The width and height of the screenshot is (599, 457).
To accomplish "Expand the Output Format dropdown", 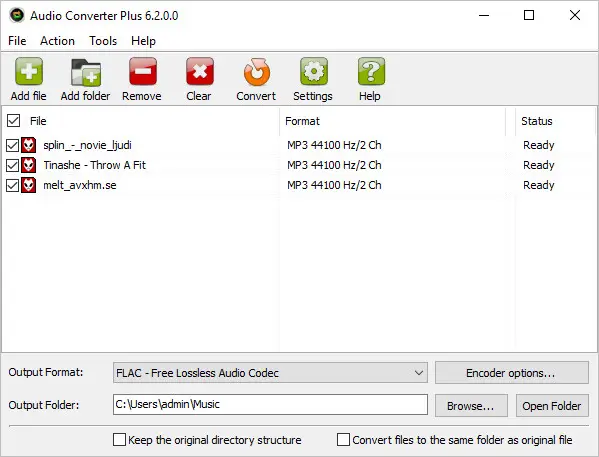I will [x=270, y=373].
